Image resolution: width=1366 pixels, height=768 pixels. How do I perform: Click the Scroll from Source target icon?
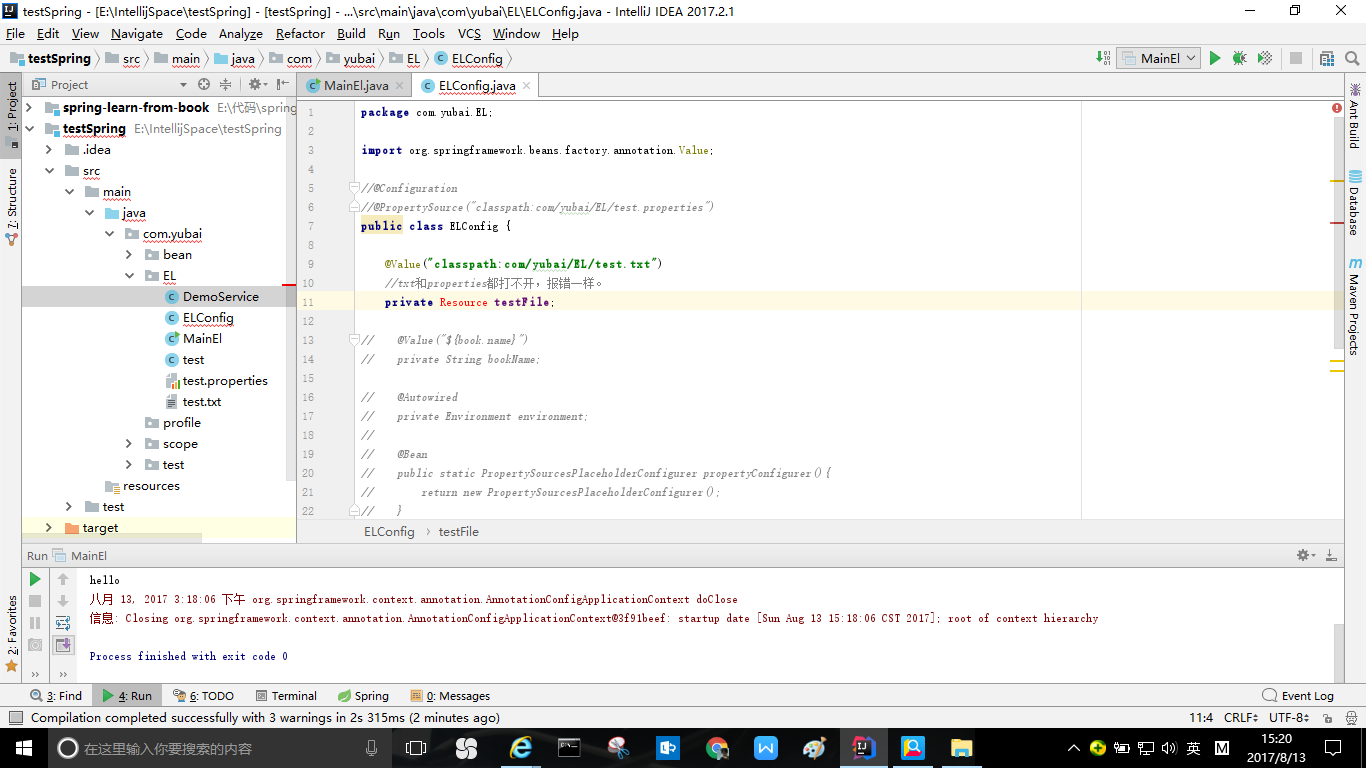(204, 85)
